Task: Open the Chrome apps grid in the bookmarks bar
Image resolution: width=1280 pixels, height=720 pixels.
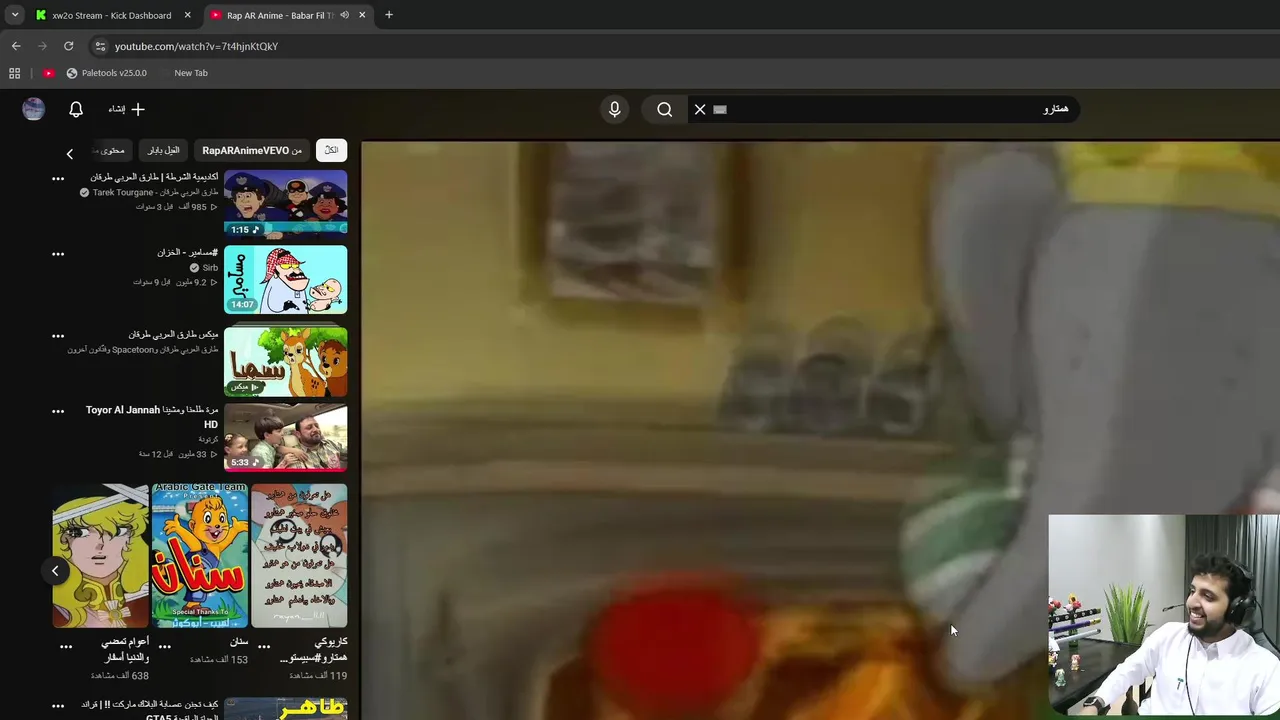Action: tap(14, 73)
